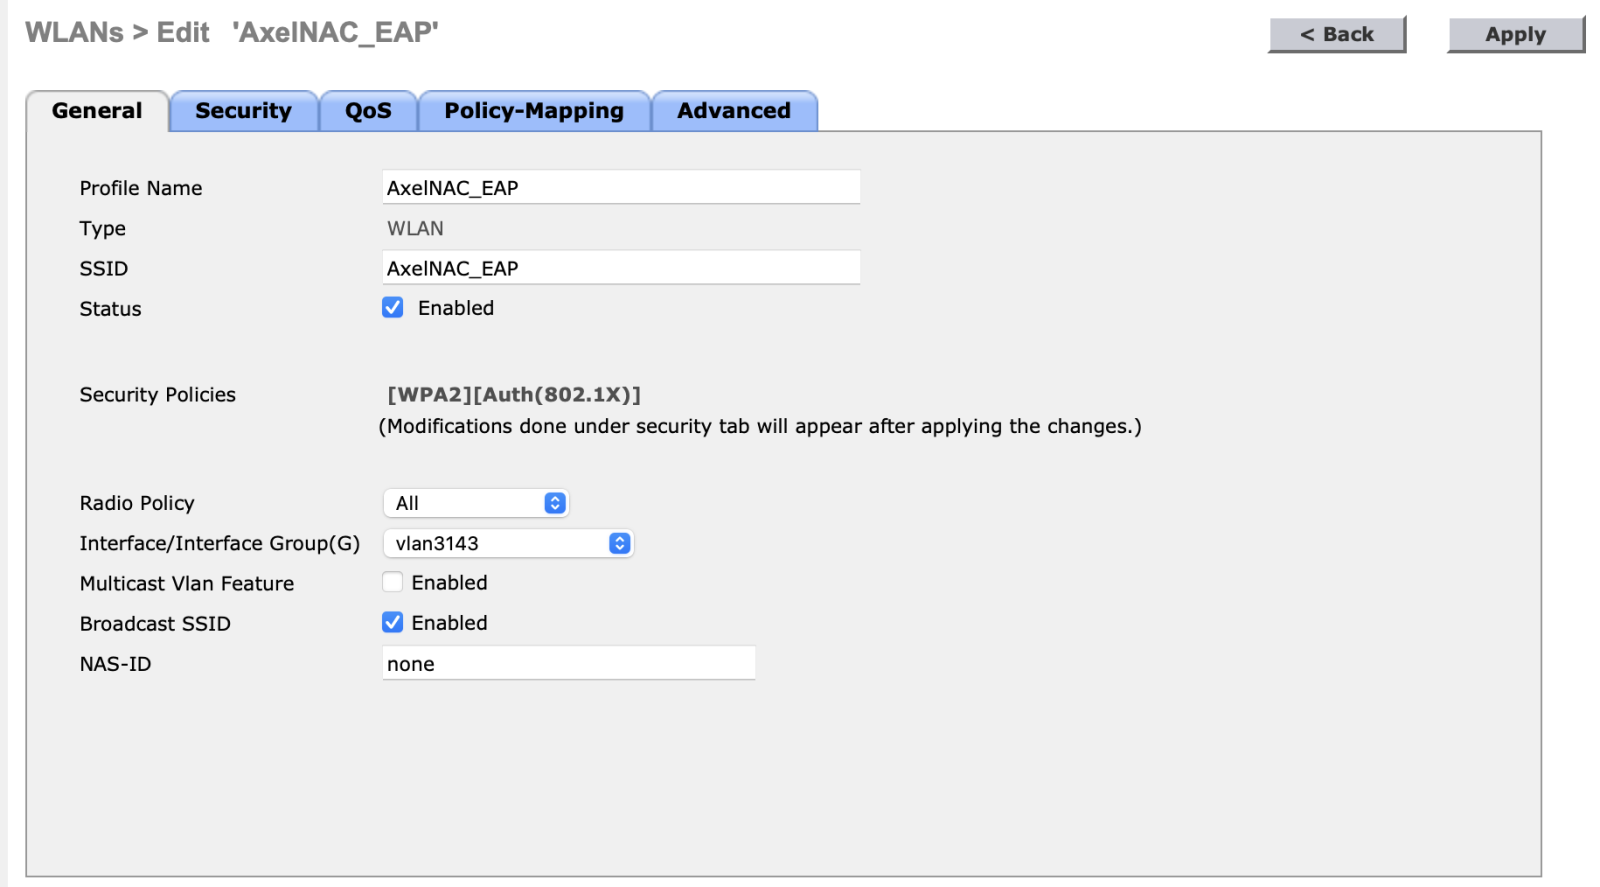This screenshot has width=1600, height=887.
Task: Expand the Interface/Interface Group dropdown showing vlan3143
Action: tap(508, 543)
